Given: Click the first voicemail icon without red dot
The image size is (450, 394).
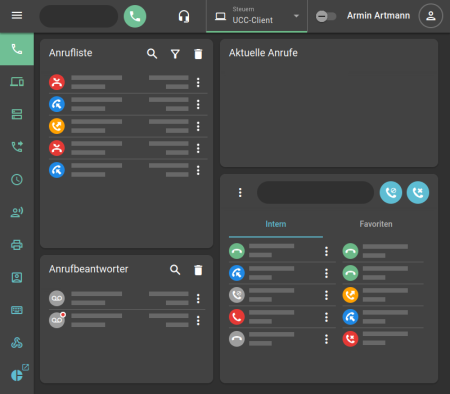Looking at the screenshot, I should pos(57,298).
